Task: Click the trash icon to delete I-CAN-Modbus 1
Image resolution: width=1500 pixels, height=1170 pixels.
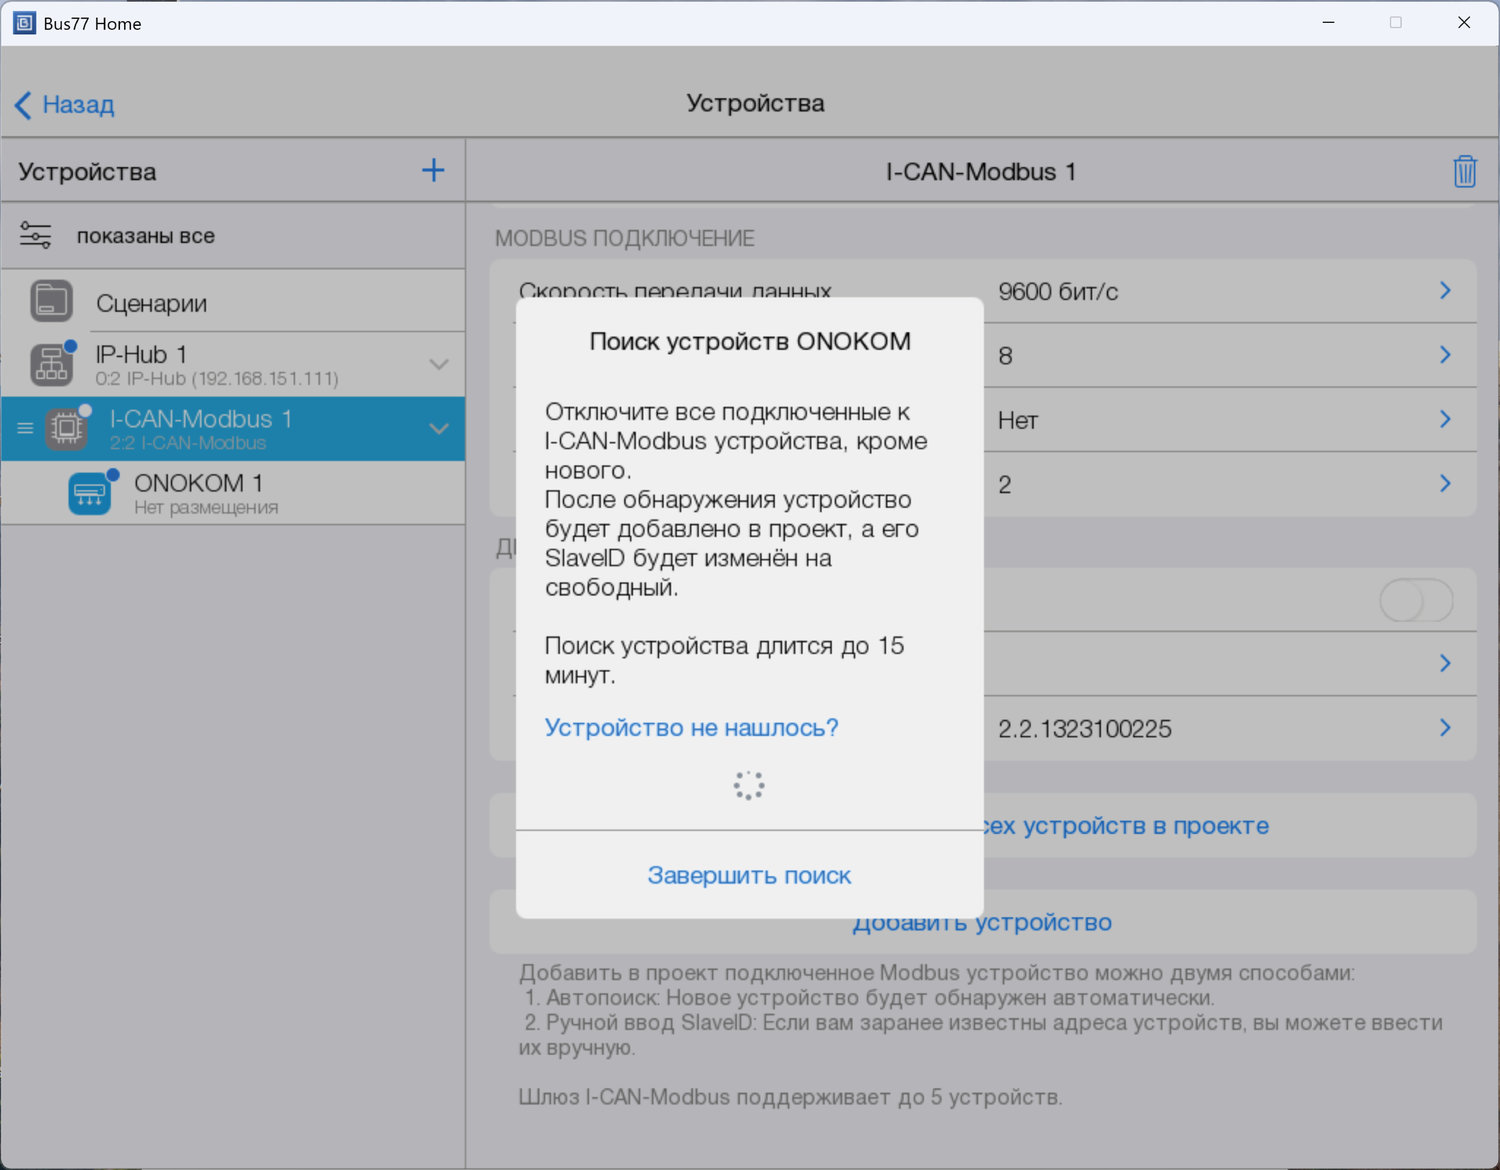Action: 1464,171
